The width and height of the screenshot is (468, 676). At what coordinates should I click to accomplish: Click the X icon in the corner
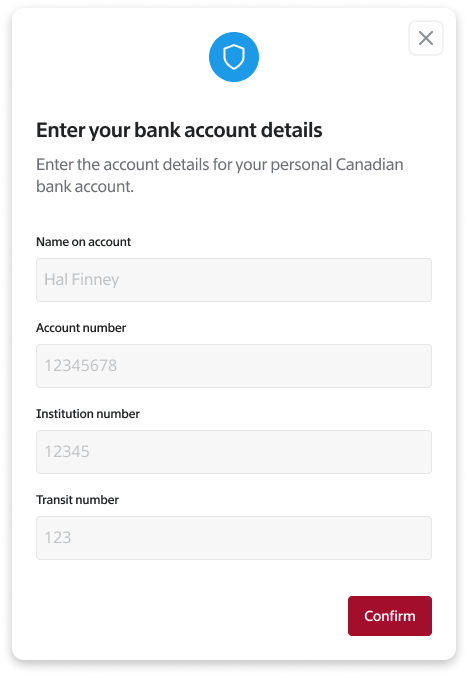[426, 38]
